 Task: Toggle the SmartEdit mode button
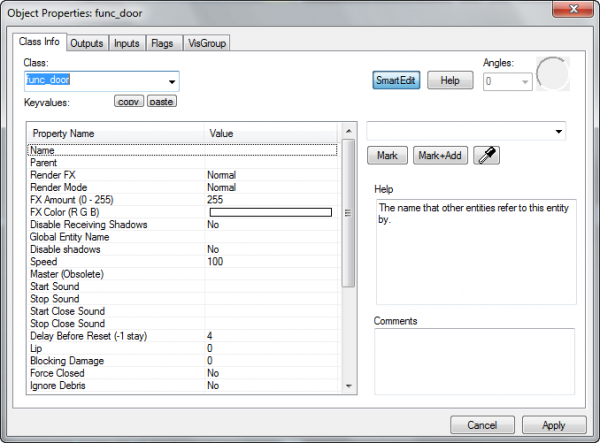coord(395,80)
